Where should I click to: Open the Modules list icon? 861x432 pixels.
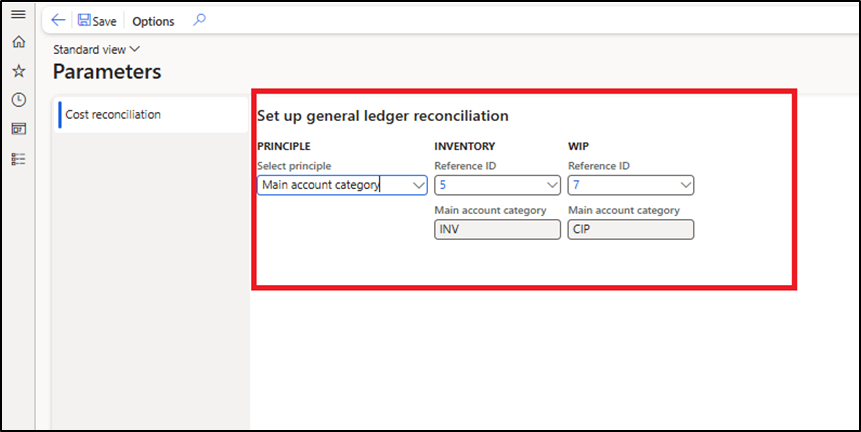18,158
